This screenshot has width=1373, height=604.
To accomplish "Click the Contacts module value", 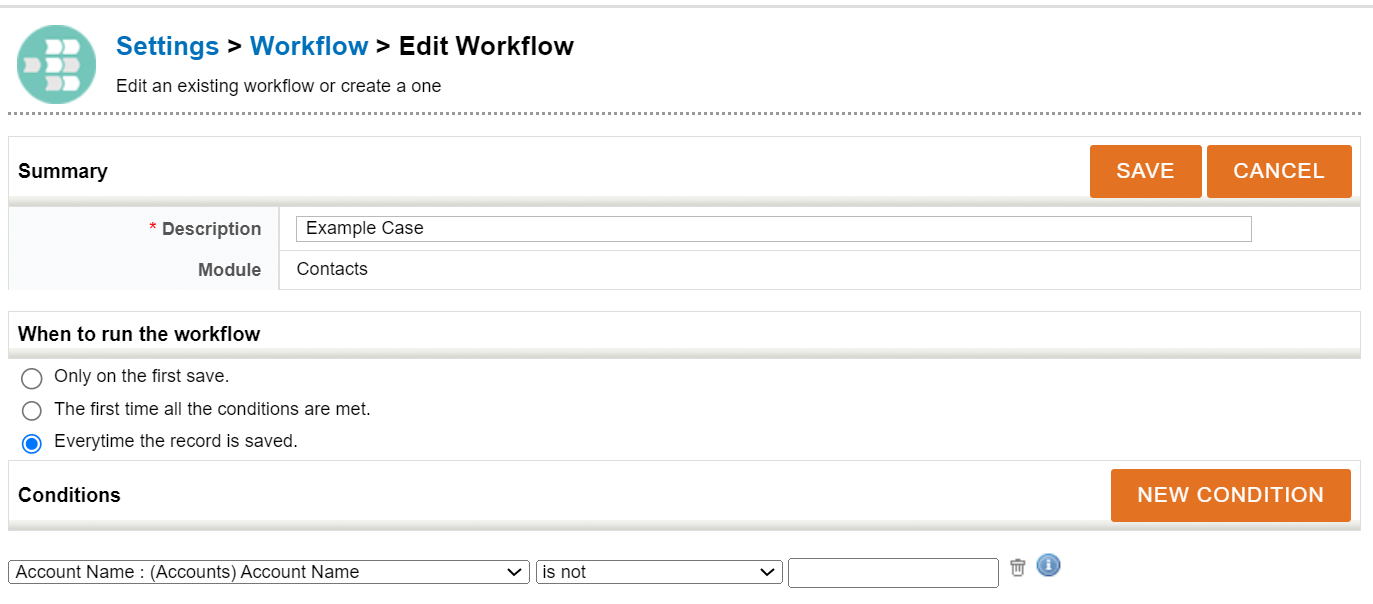I will point(331,269).
